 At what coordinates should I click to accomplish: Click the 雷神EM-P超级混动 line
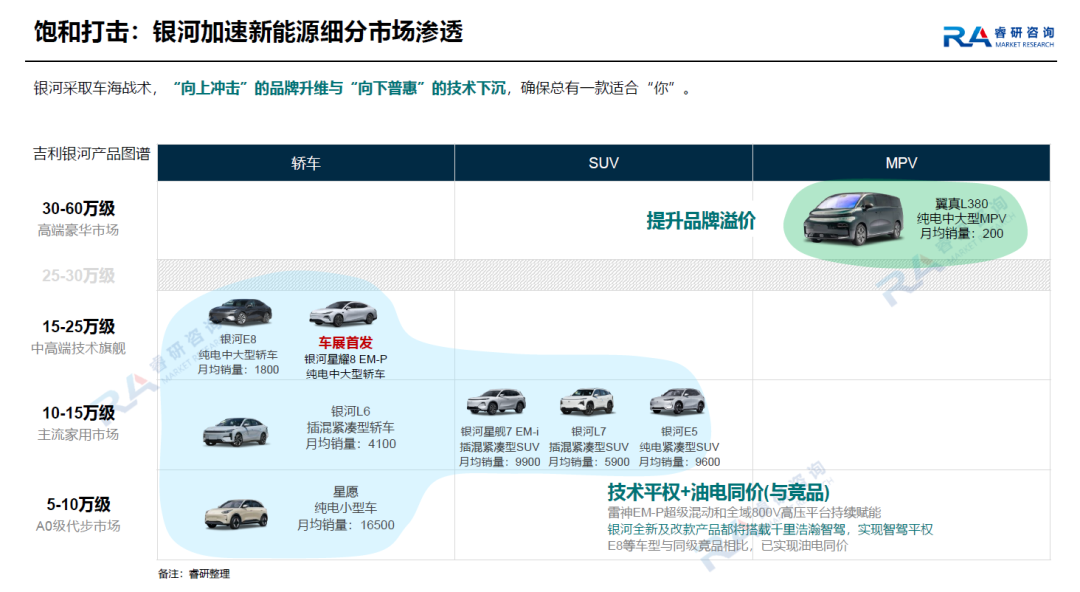[x=744, y=513]
